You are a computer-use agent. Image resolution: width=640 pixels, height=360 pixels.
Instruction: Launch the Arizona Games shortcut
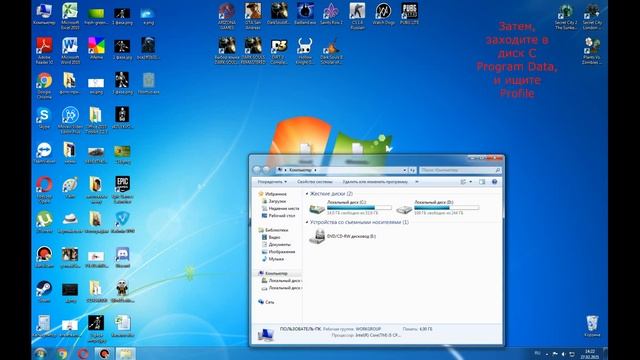click(227, 16)
